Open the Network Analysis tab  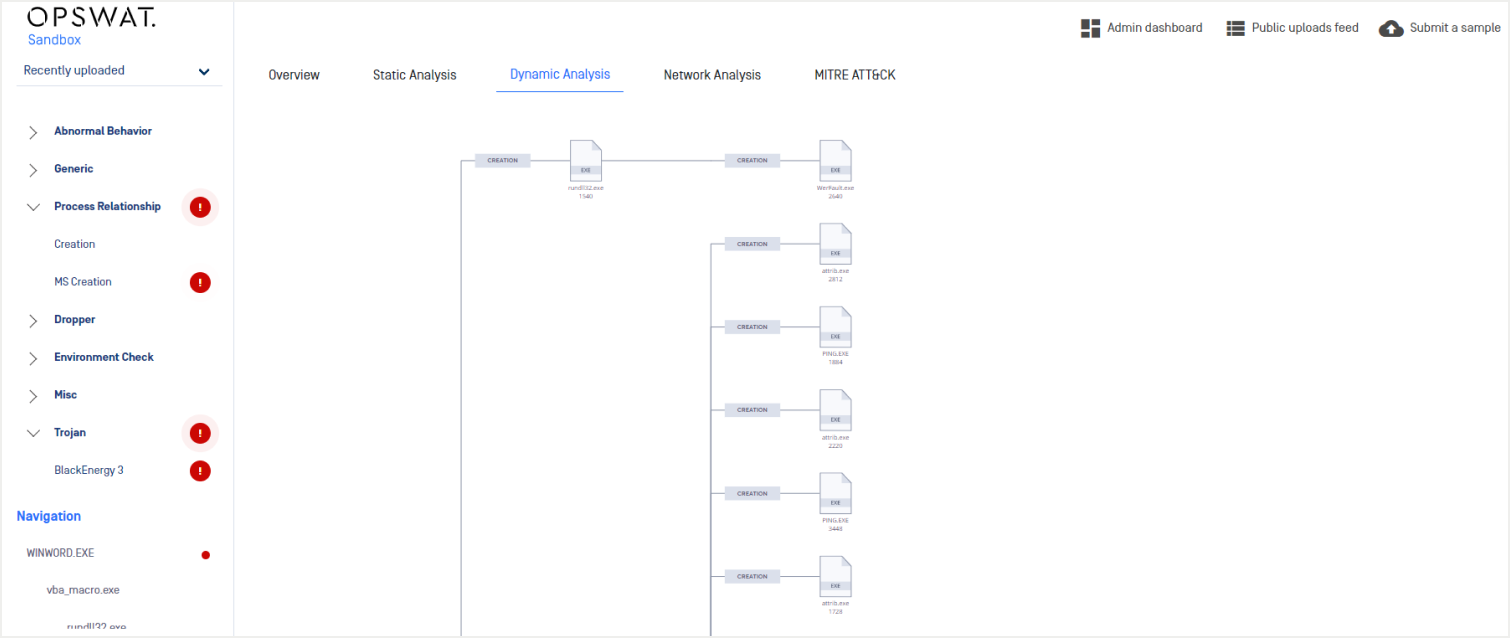click(x=712, y=75)
